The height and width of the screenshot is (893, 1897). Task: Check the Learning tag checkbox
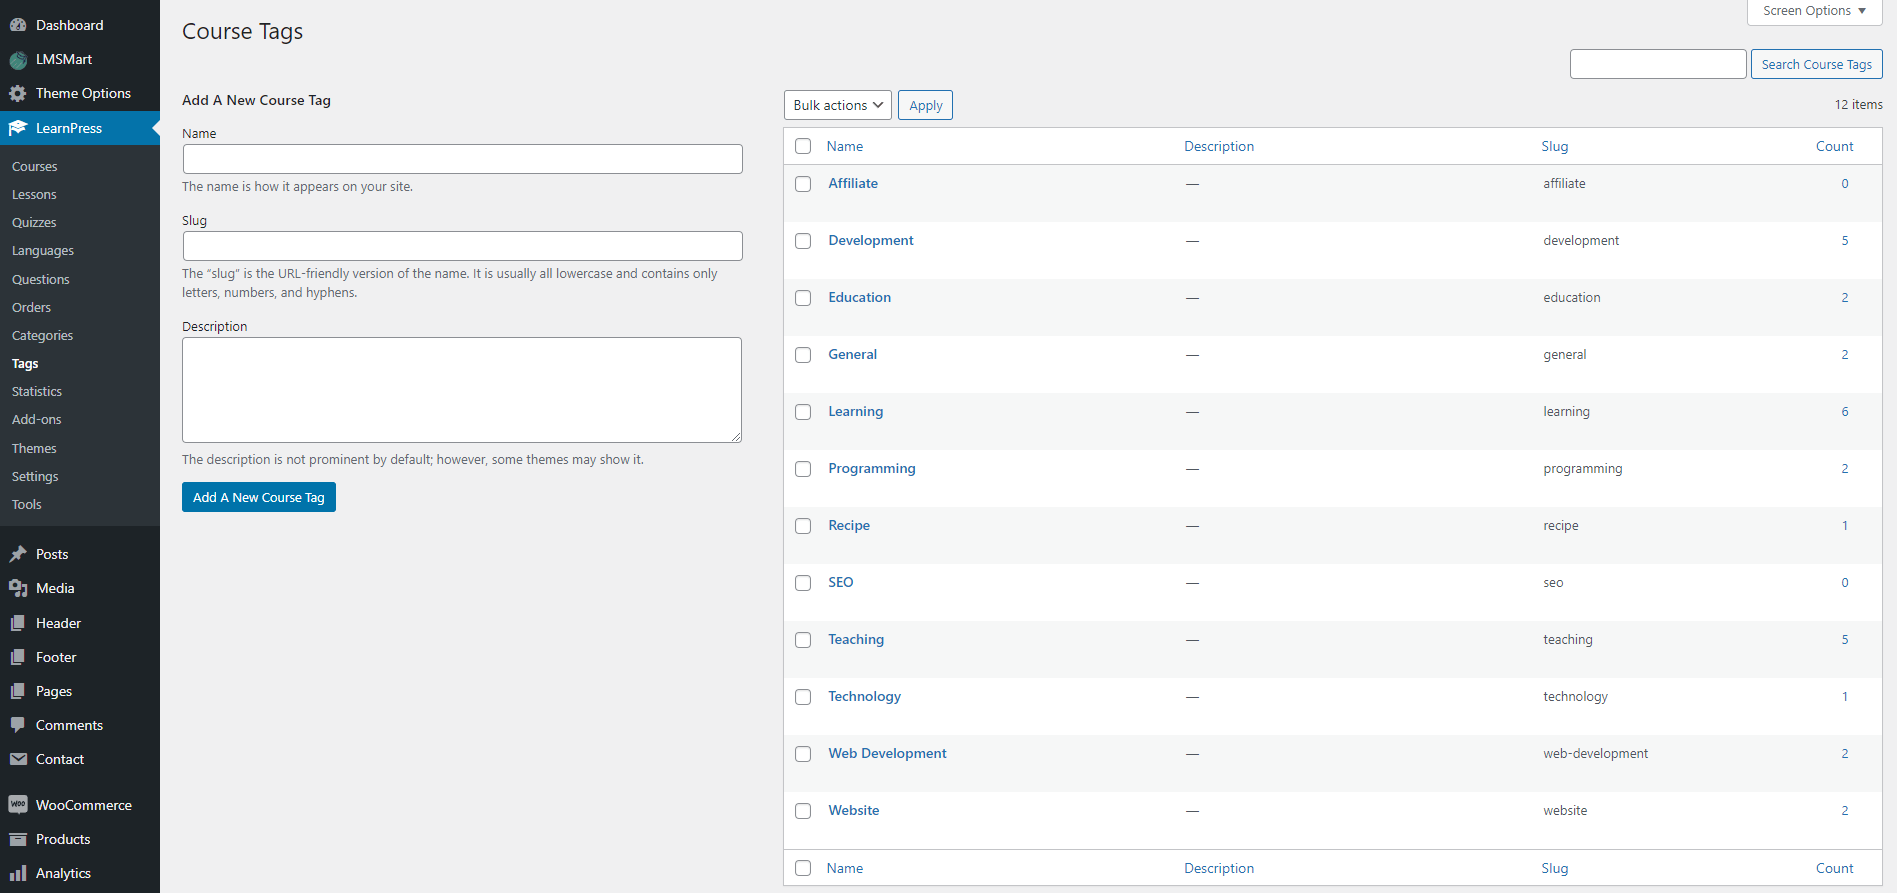[803, 412]
